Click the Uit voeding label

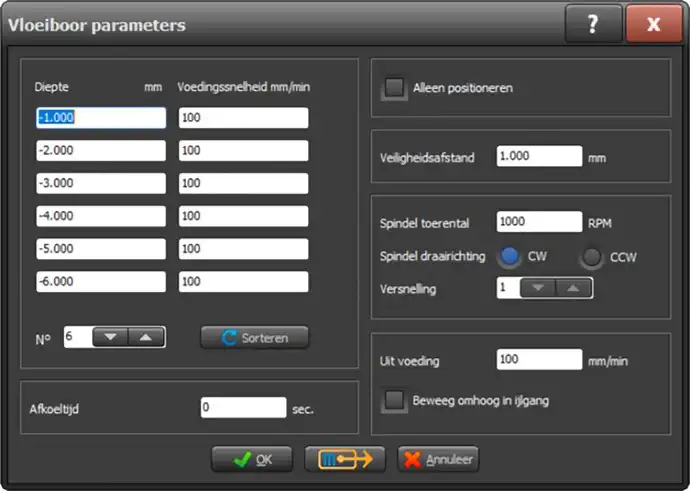click(410, 361)
